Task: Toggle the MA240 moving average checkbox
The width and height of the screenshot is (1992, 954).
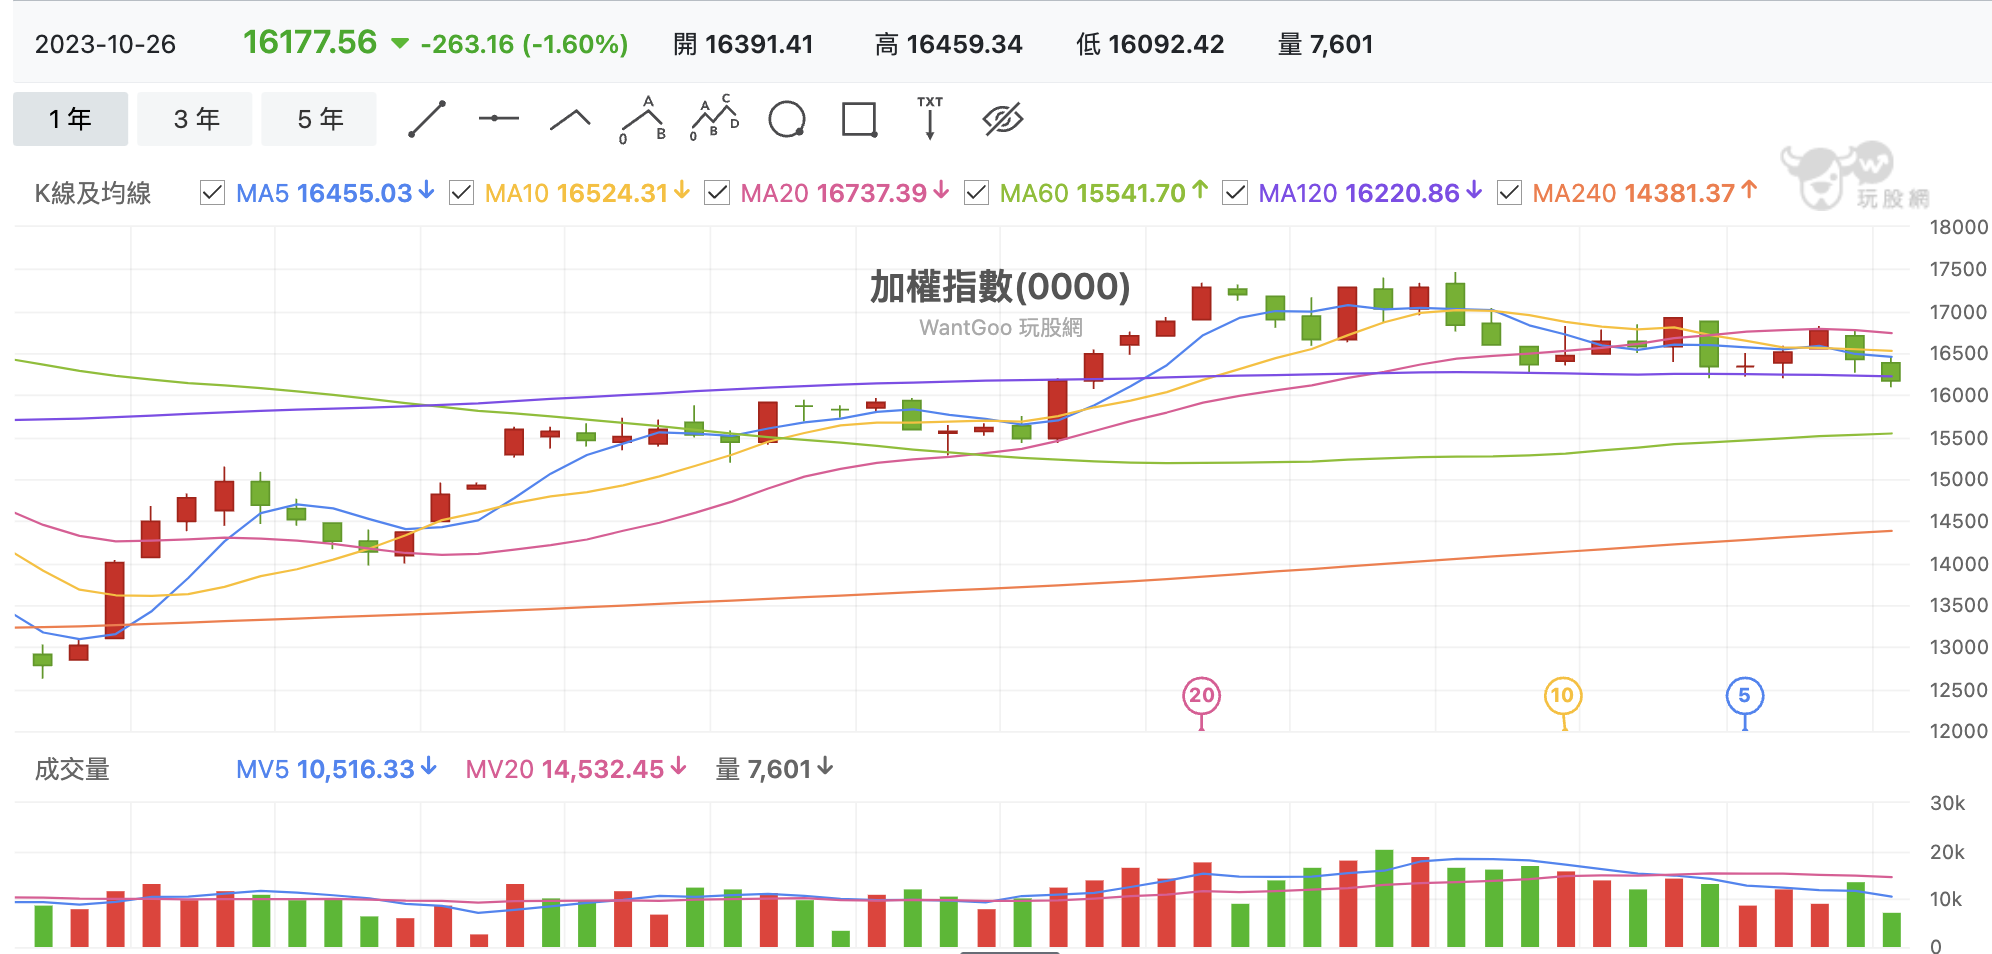Action: tap(1509, 193)
